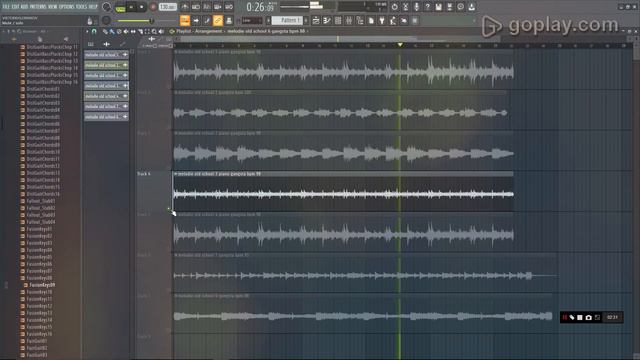This screenshot has width=640, height=360.
Task: Select the FusionKeys09 item in browser
Action: click(42, 285)
